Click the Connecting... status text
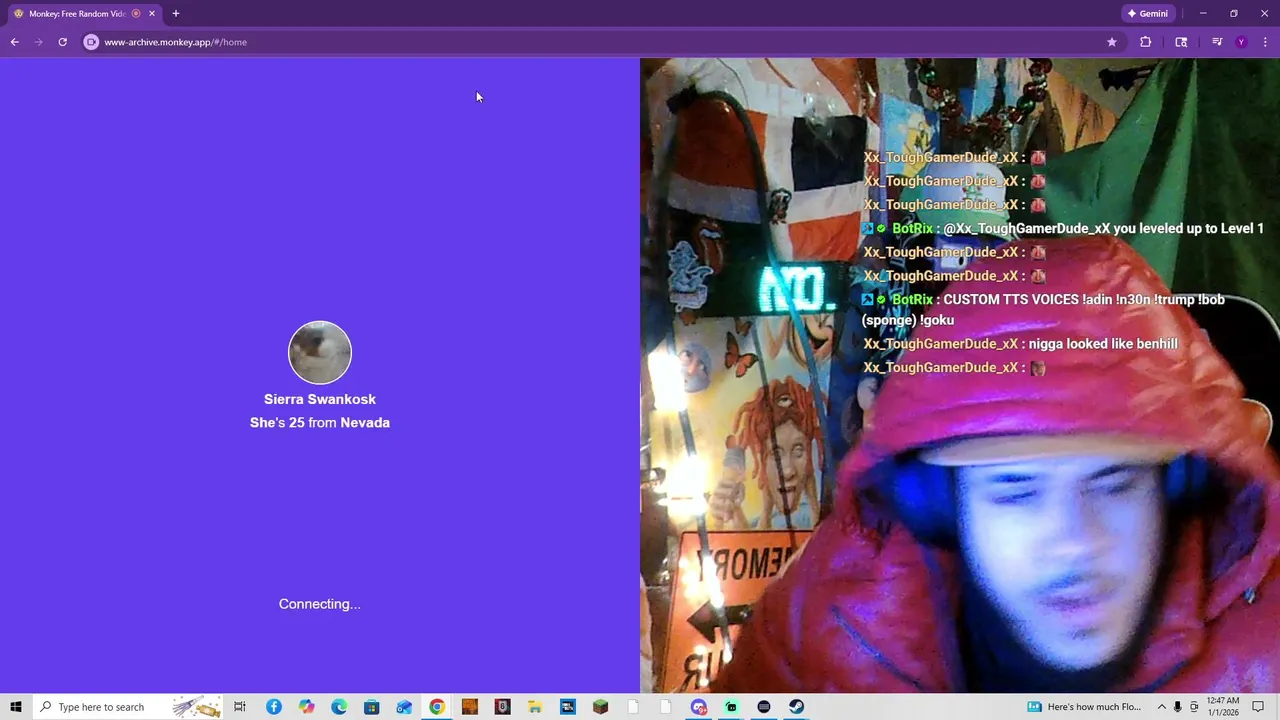The width and height of the screenshot is (1280, 720). (x=320, y=604)
